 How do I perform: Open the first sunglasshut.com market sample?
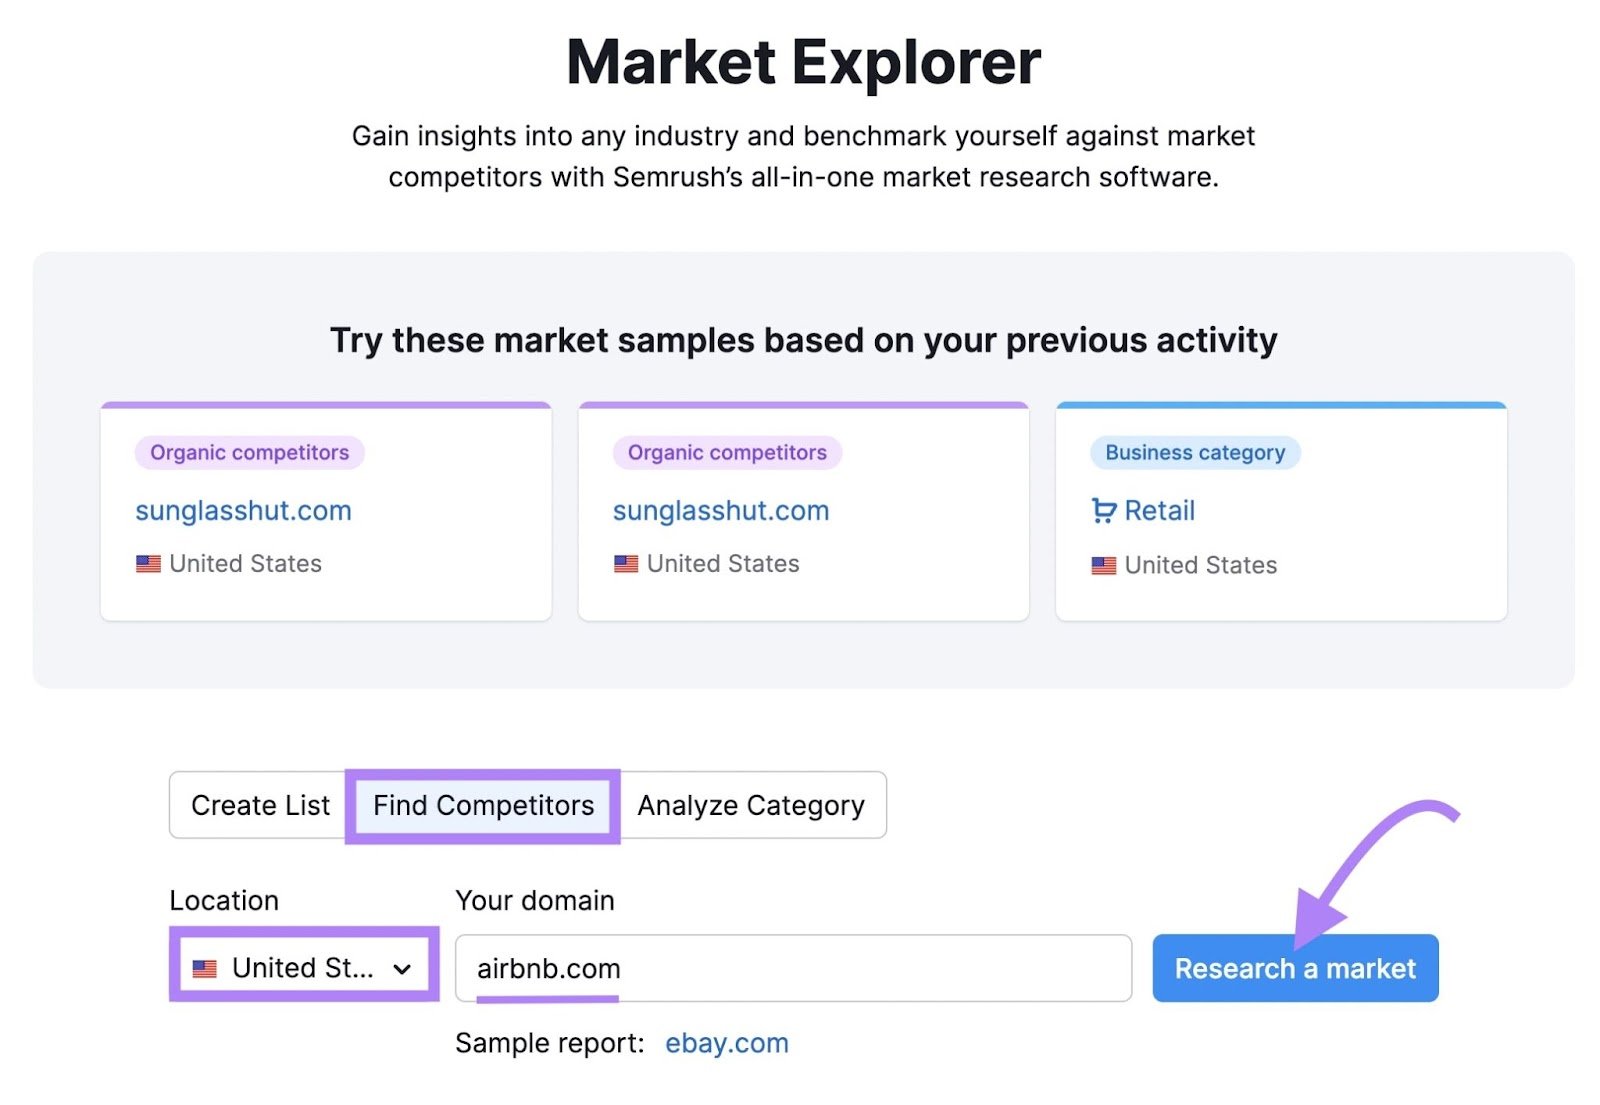click(x=243, y=511)
